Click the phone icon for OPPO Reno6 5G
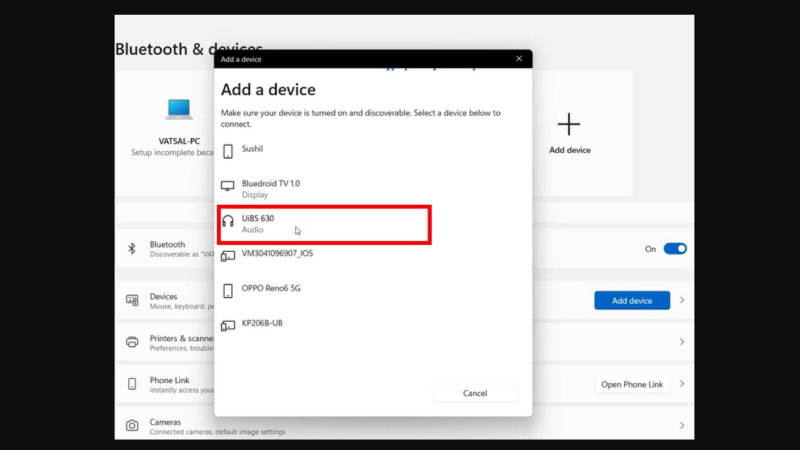Viewport: 800px width, 450px height. [228, 291]
